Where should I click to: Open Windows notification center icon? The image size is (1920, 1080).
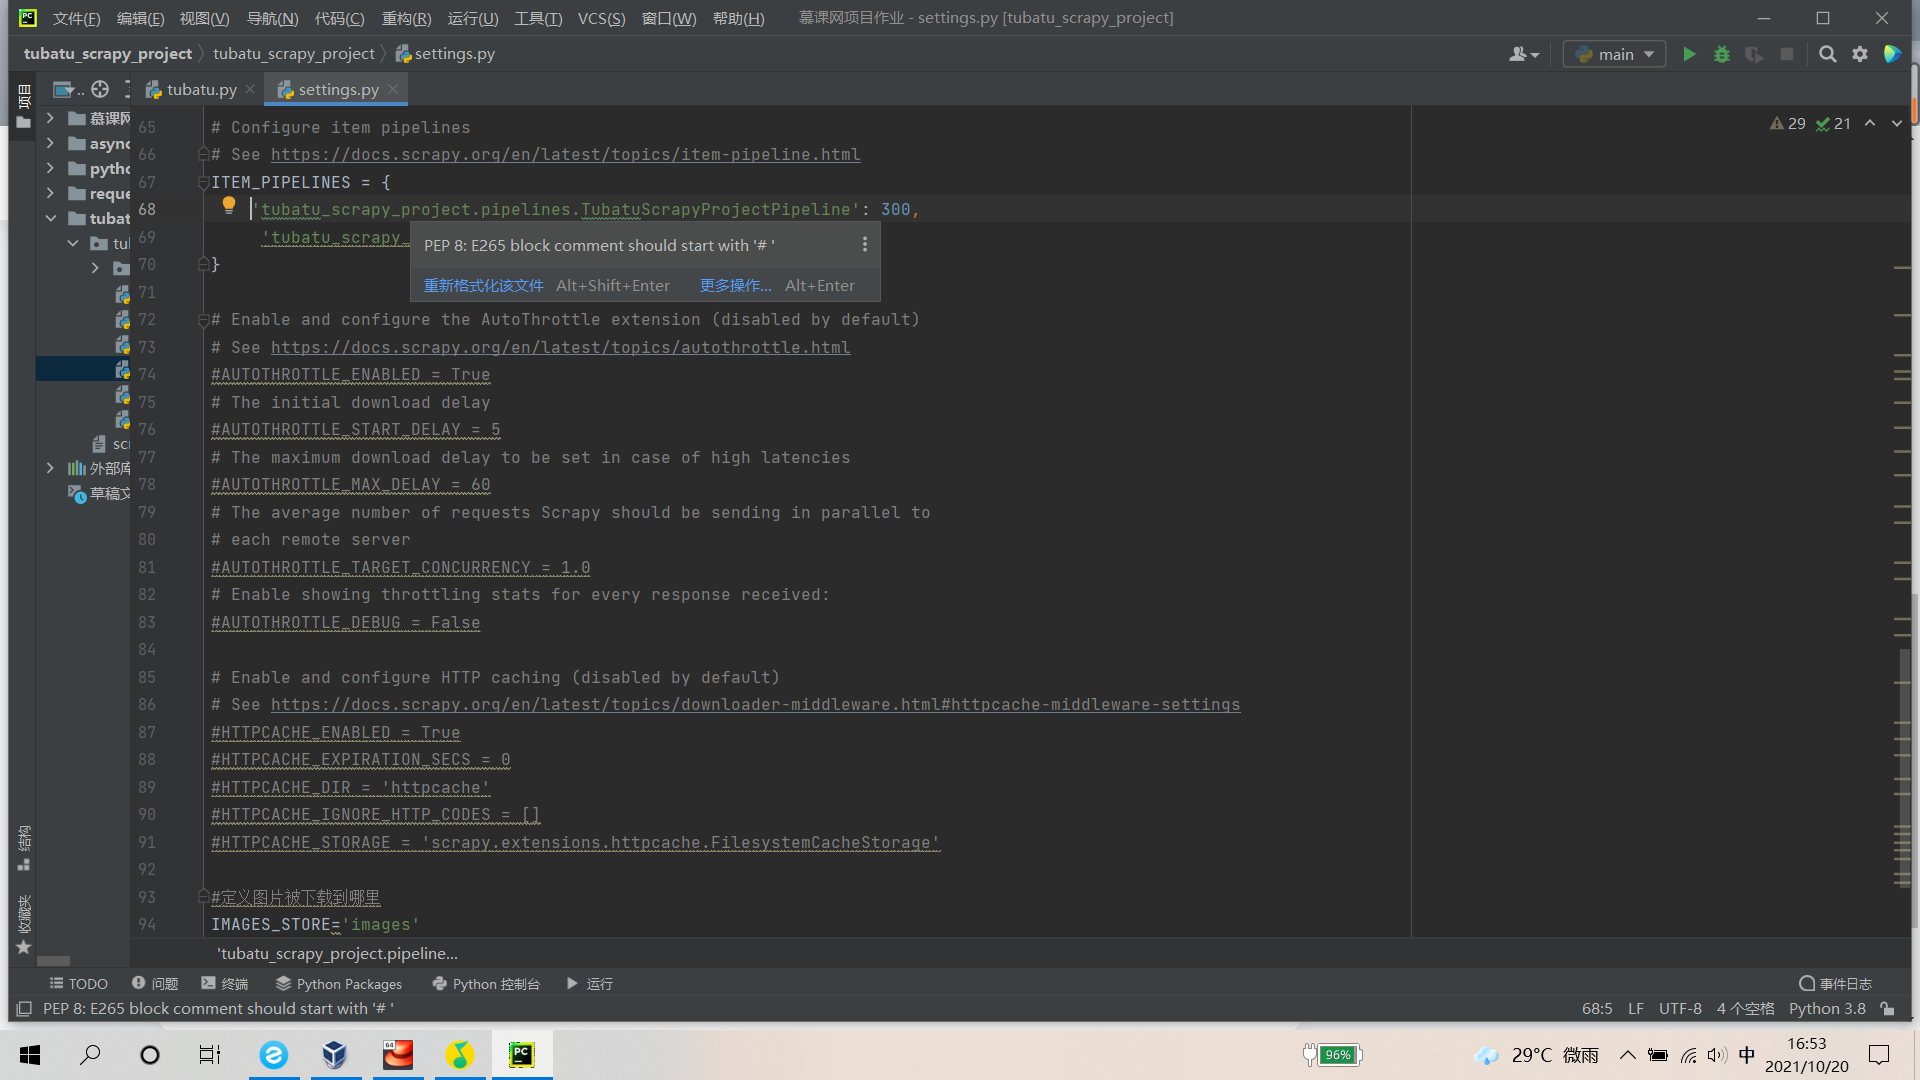tap(1879, 1054)
